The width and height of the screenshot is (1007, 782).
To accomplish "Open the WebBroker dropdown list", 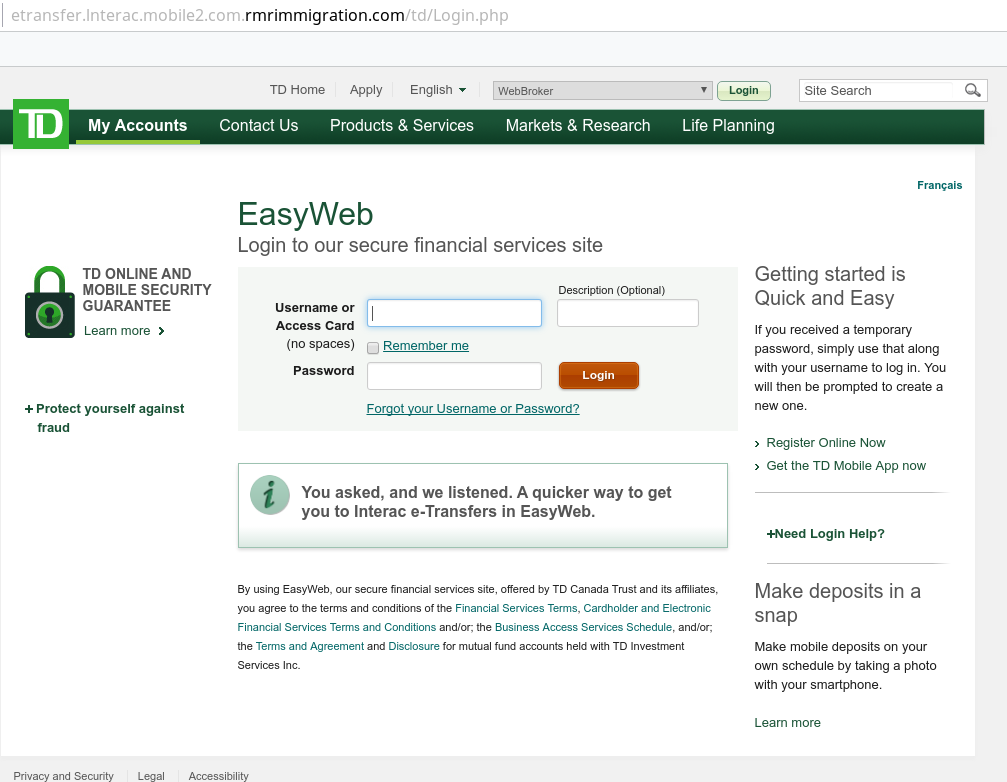I will click(602, 91).
